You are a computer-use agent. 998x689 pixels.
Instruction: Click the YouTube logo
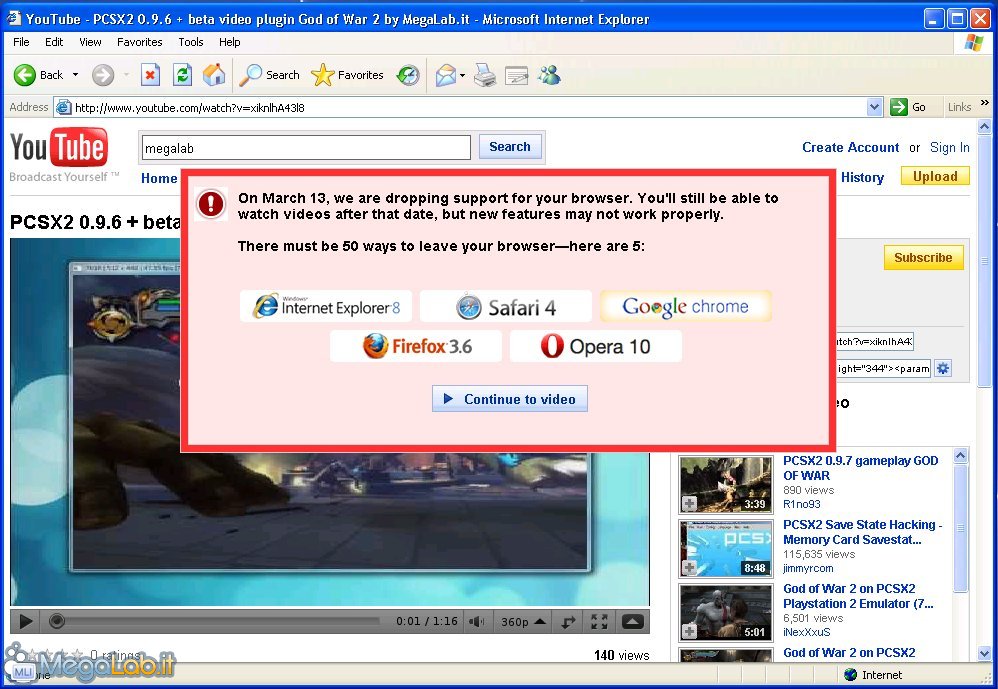59,148
